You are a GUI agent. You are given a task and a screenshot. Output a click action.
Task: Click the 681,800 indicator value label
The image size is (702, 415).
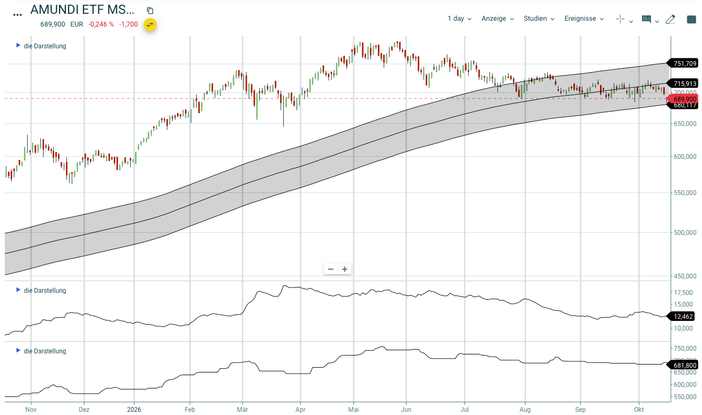click(684, 365)
